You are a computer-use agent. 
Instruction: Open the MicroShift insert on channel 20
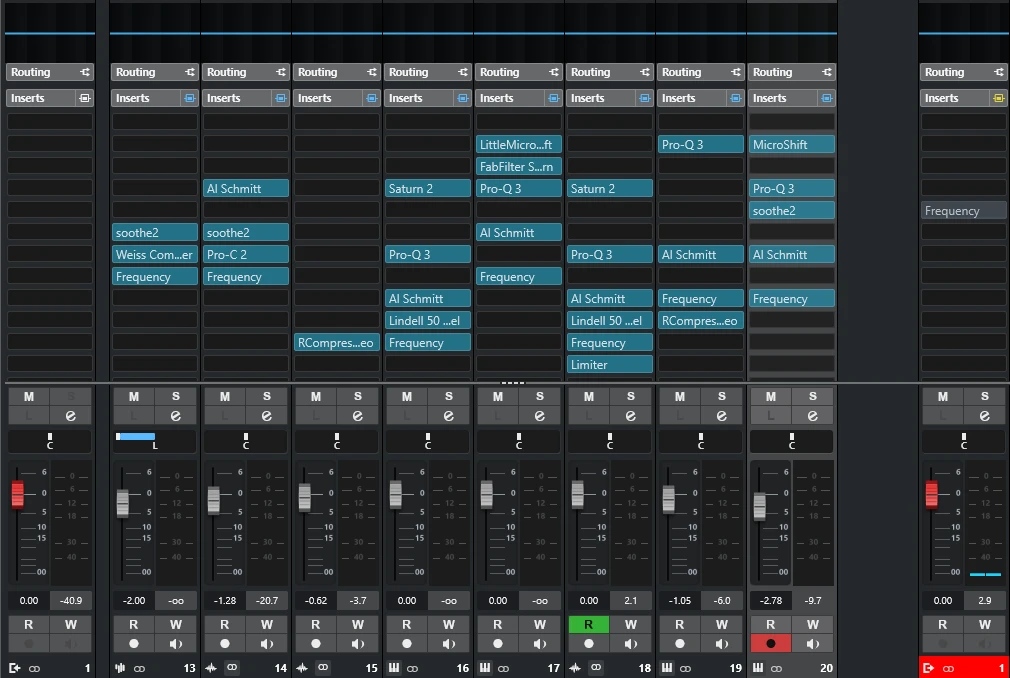pos(792,145)
